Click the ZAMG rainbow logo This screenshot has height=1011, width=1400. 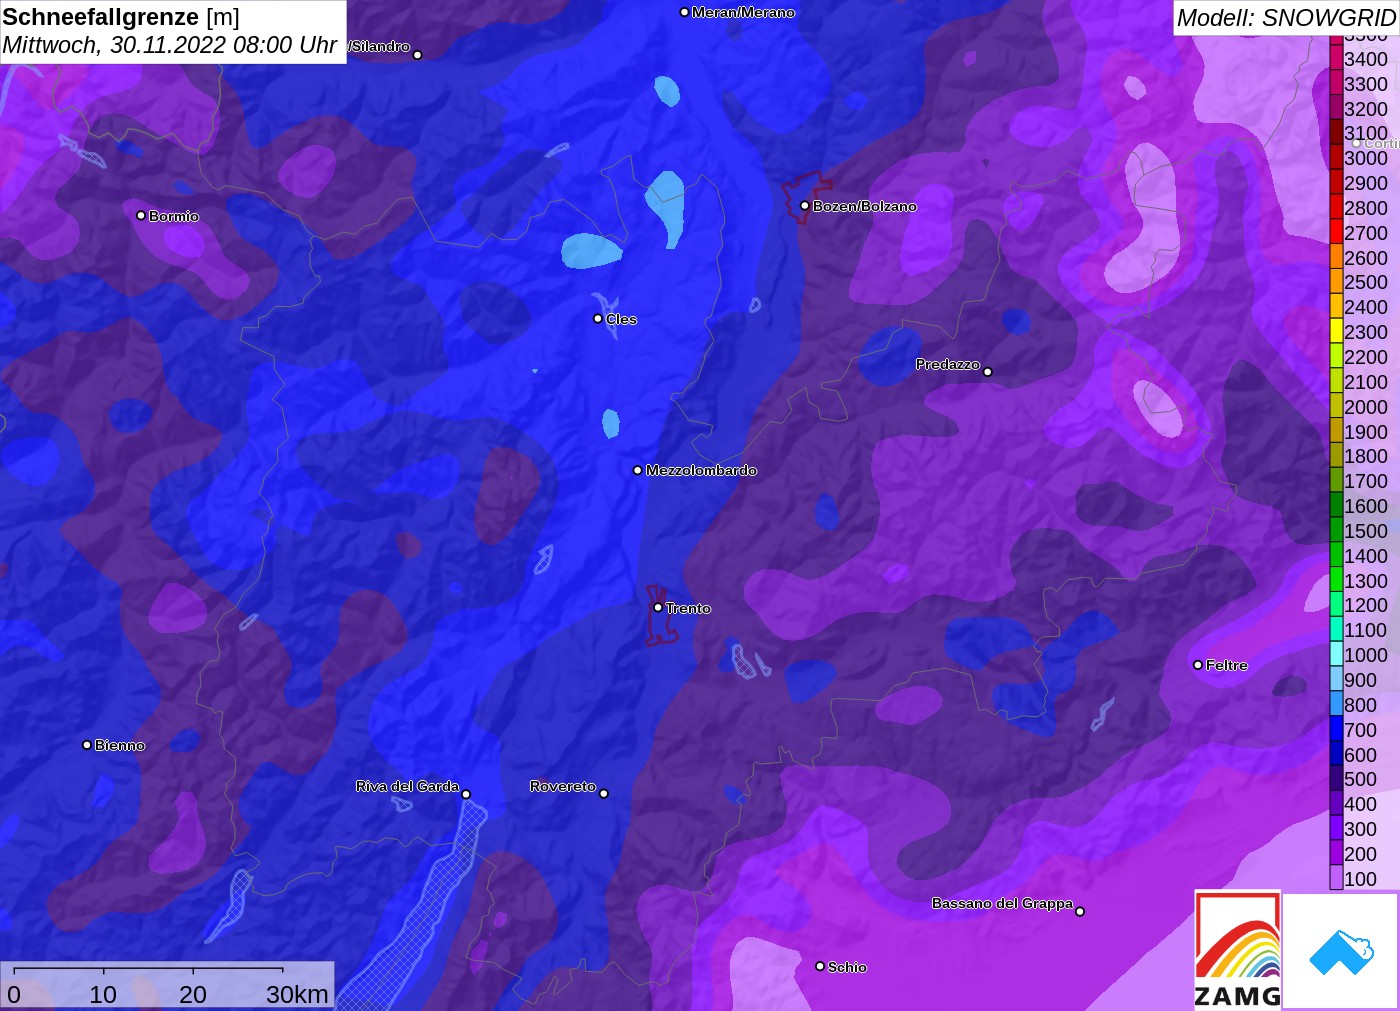tap(1237, 949)
